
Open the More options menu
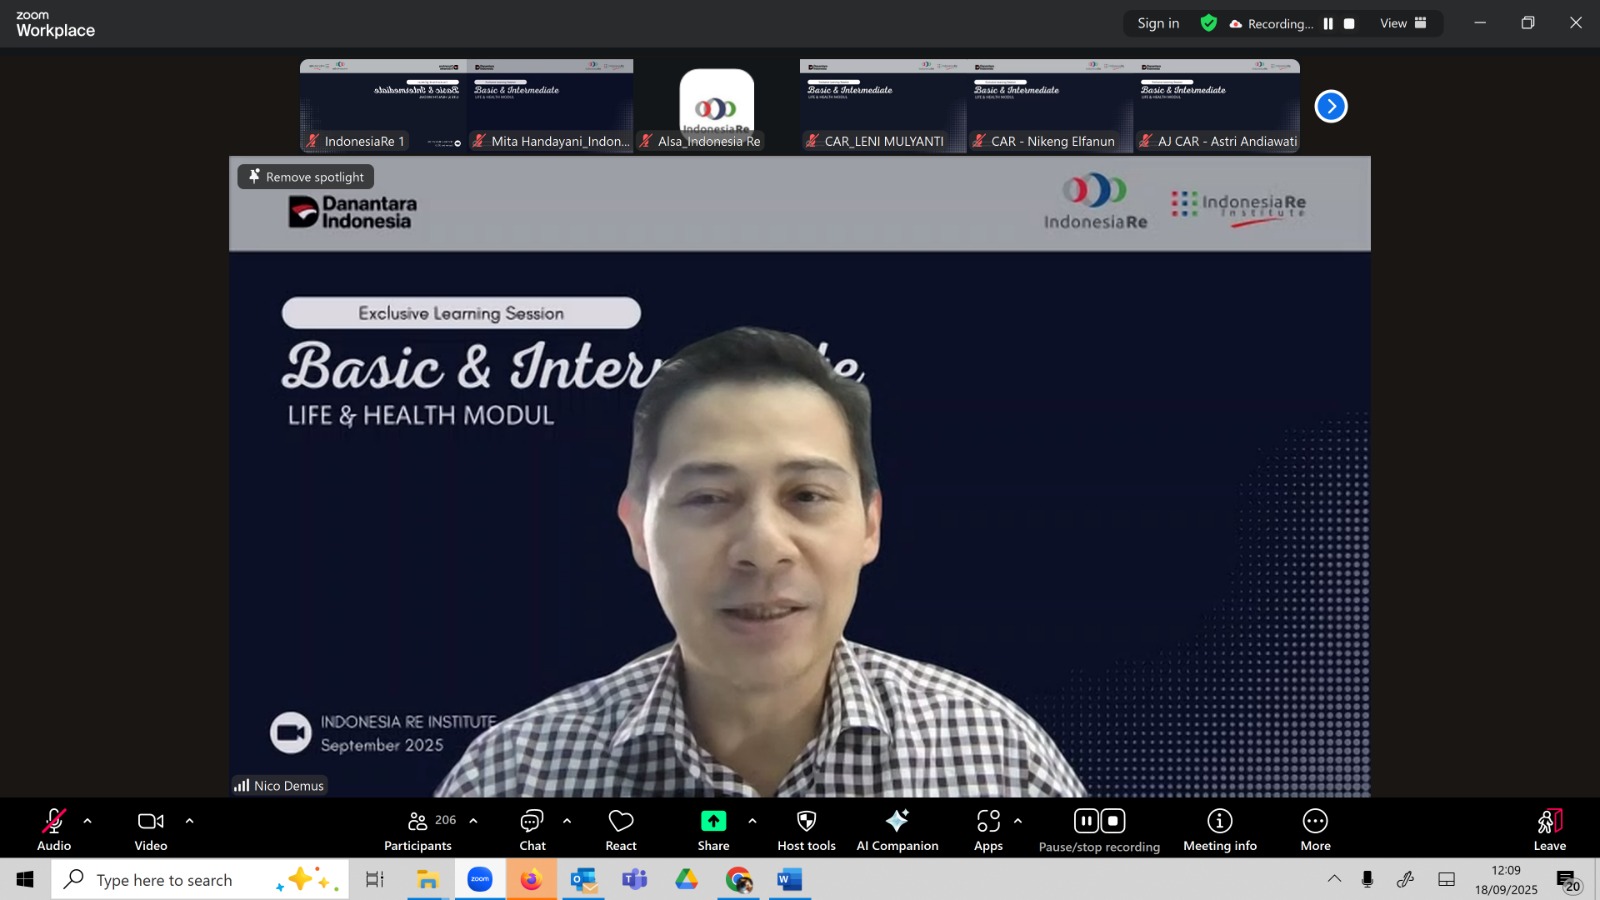click(1315, 829)
